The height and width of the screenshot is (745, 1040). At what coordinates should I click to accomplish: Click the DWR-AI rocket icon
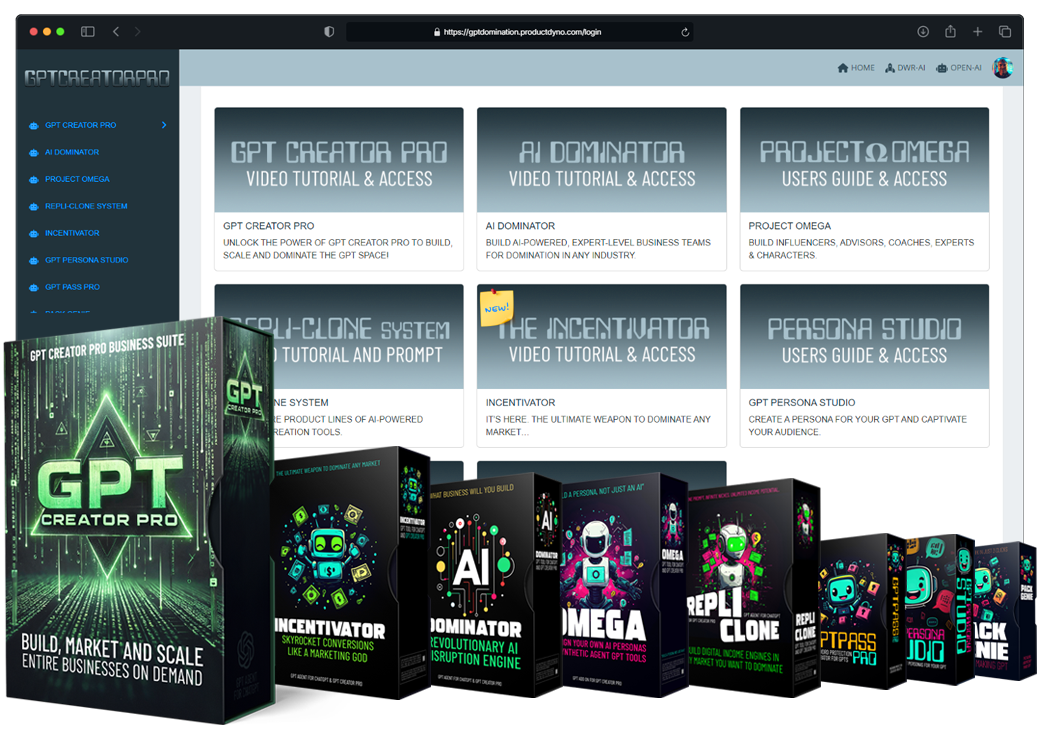(x=890, y=67)
